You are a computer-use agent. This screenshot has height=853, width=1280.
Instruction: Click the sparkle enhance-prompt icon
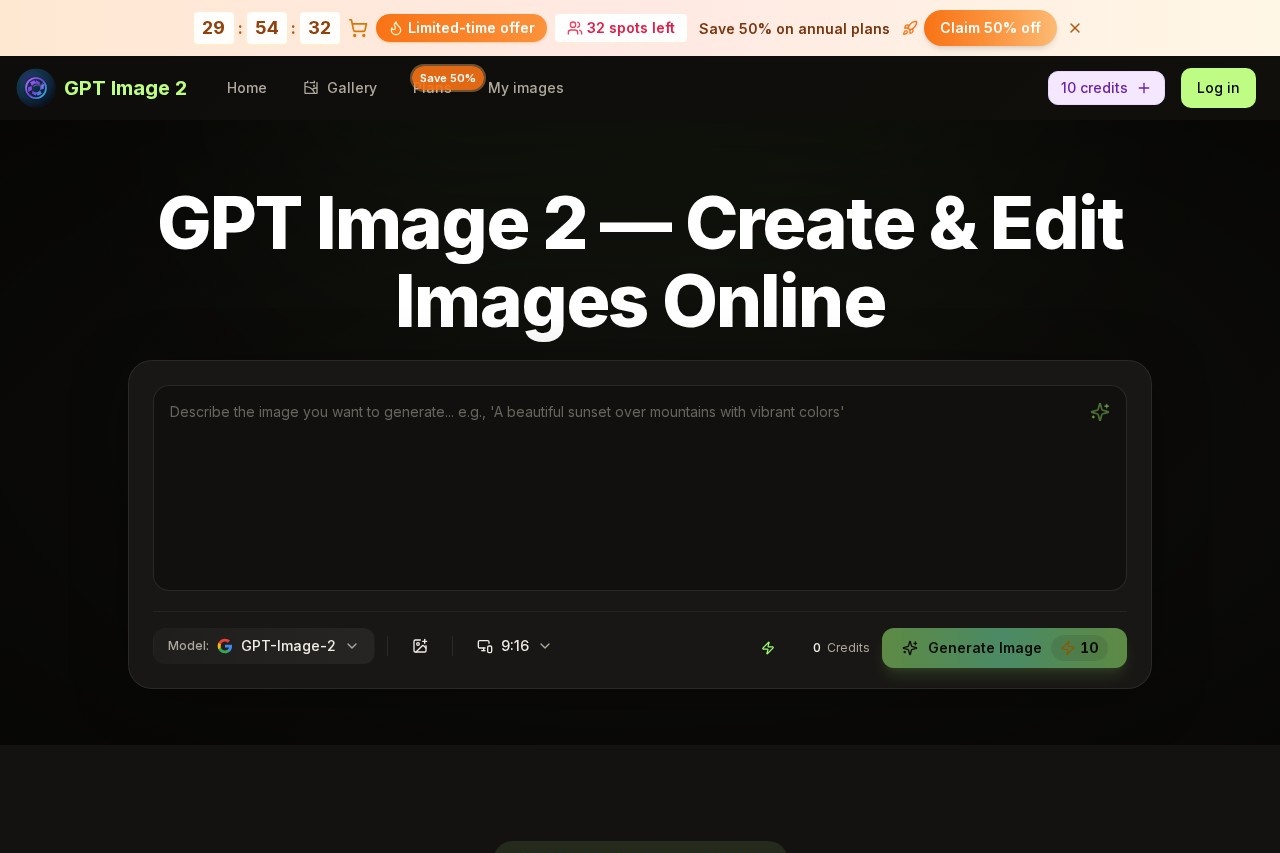1100,412
